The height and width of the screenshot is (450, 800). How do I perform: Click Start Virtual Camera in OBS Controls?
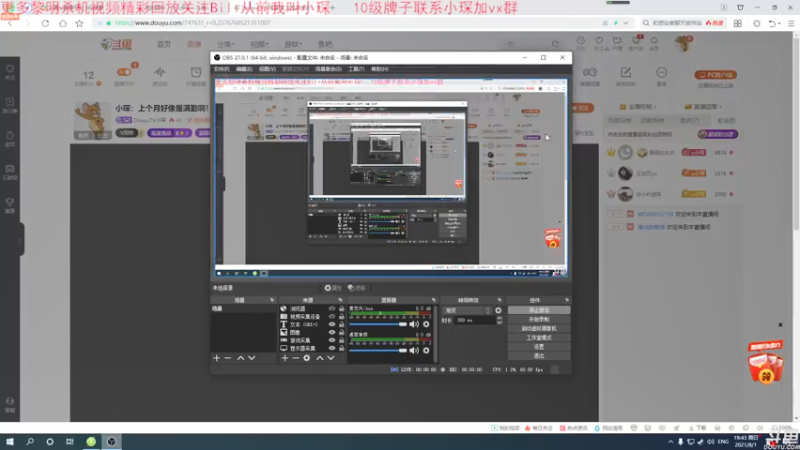coord(539,329)
